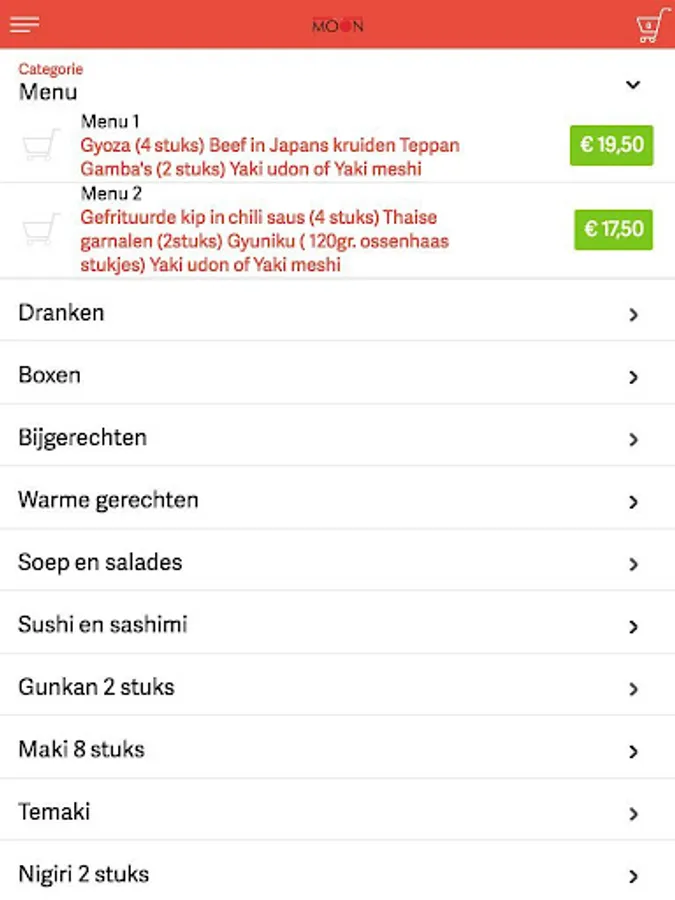This screenshot has height=900, width=675.
Task: Open the Bijgerechten category
Action: [x=338, y=438]
